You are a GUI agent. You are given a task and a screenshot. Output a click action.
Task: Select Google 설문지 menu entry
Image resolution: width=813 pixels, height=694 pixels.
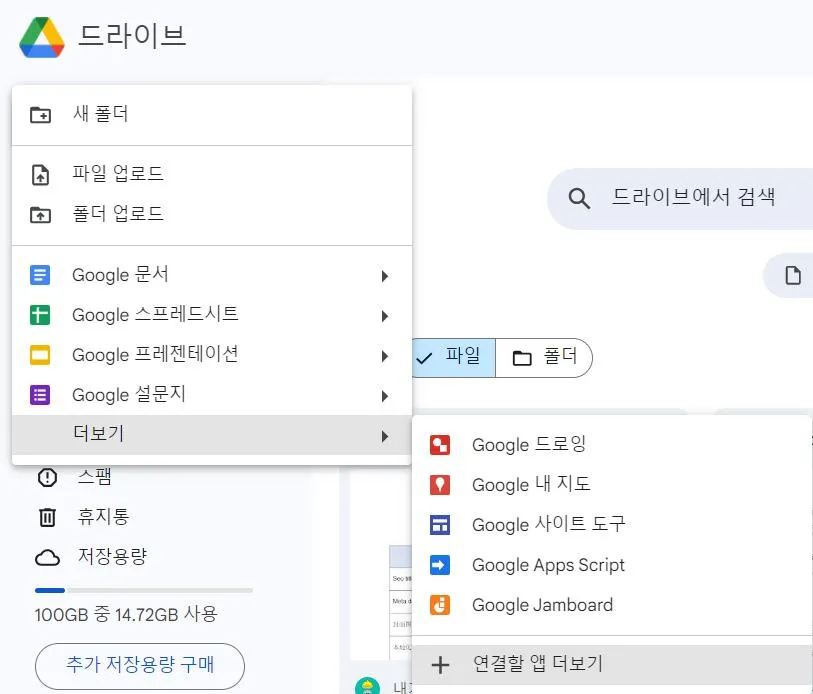coord(212,395)
